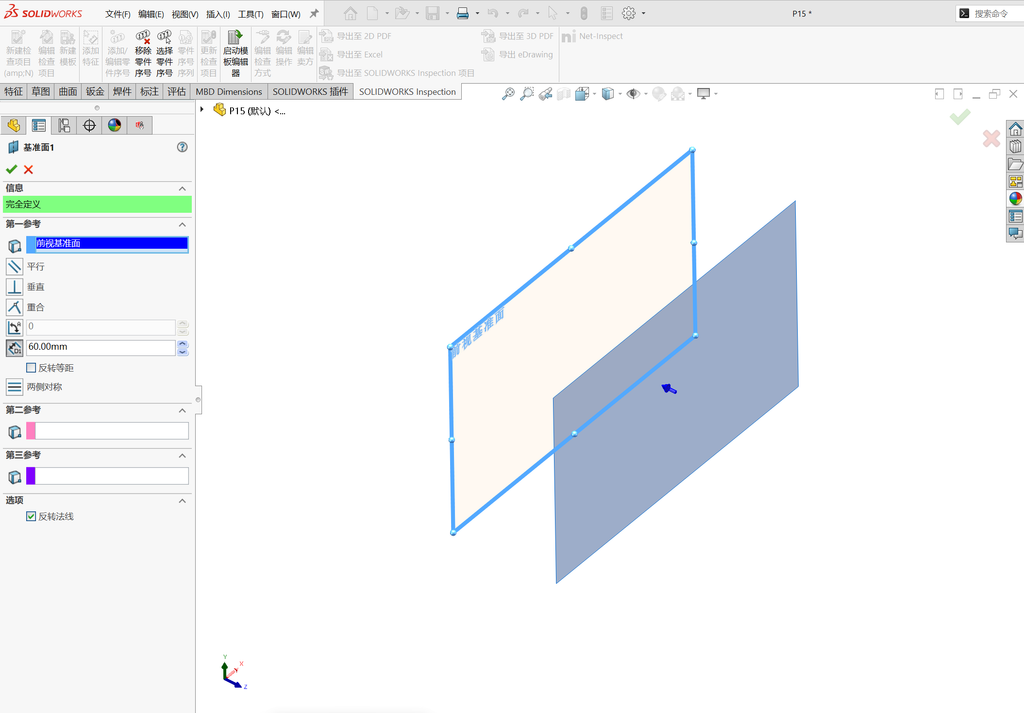Image resolution: width=1024 pixels, height=713 pixels.
Task: Switch to the 曲面 tab
Action: point(68,91)
